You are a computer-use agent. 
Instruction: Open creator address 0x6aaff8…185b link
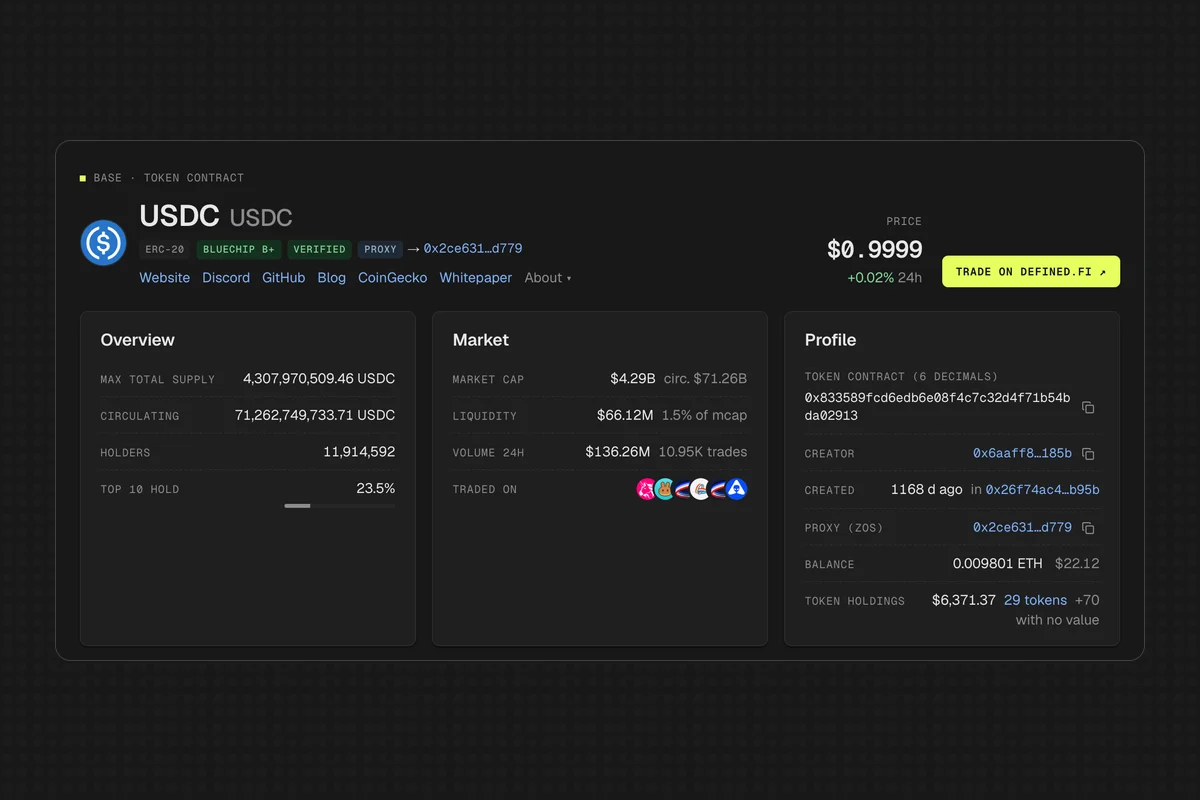pos(1022,454)
